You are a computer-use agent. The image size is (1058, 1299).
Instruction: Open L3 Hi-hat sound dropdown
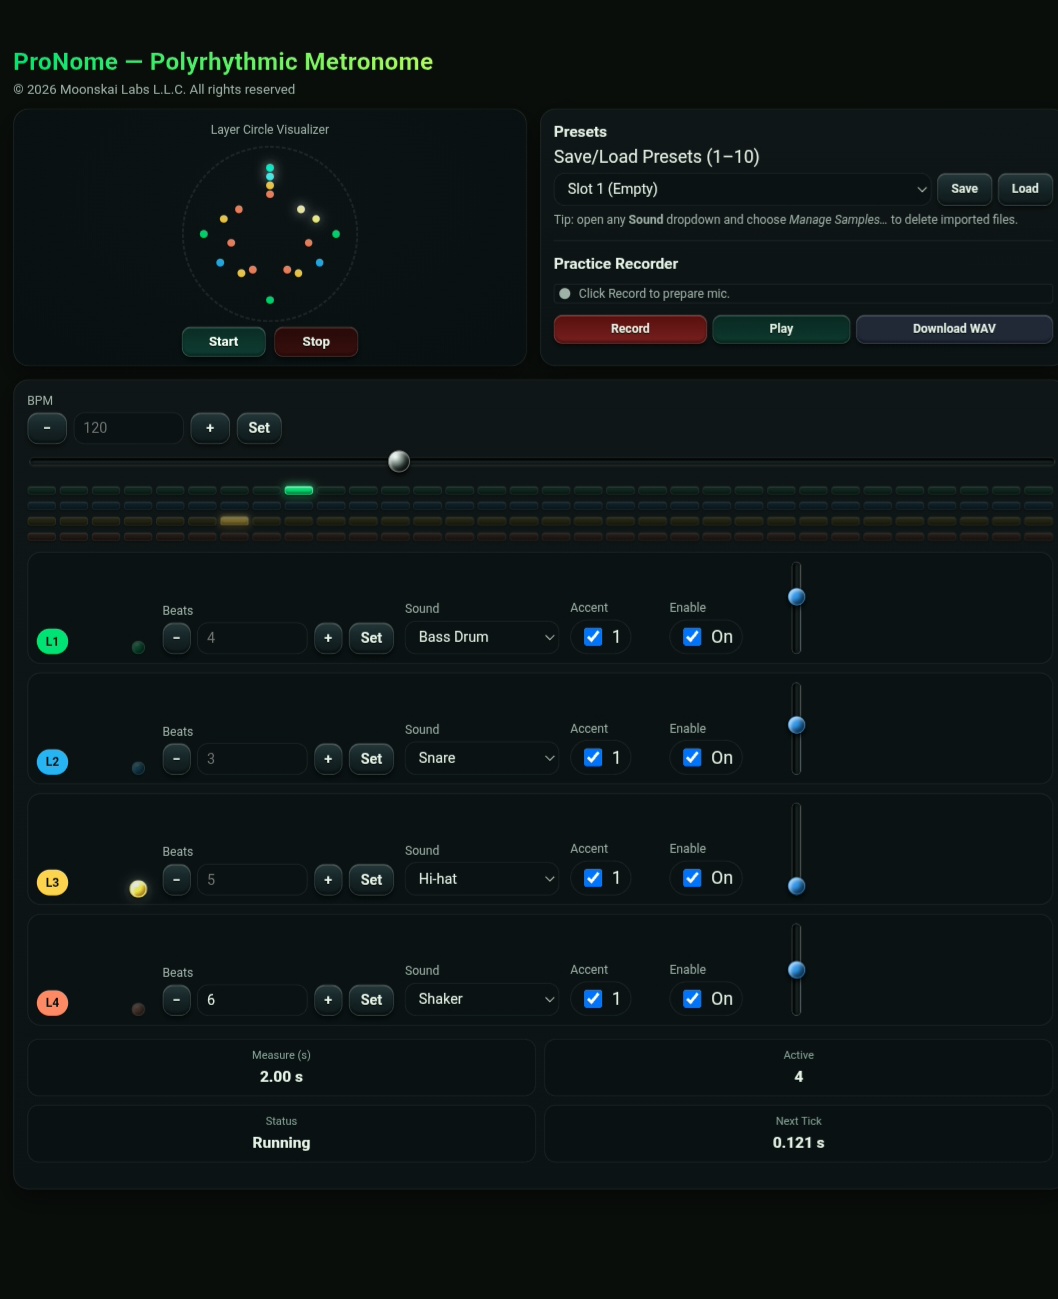(x=482, y=879)
